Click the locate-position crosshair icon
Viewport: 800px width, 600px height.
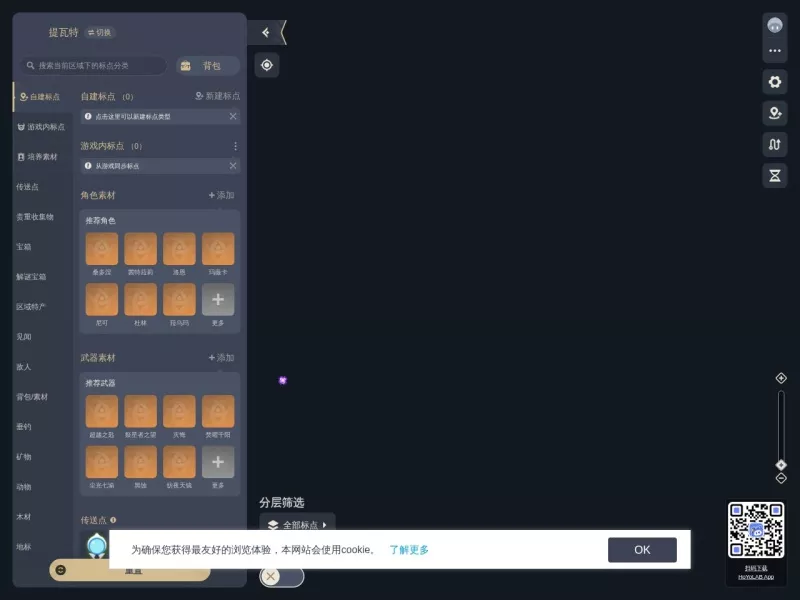[267, 65]
